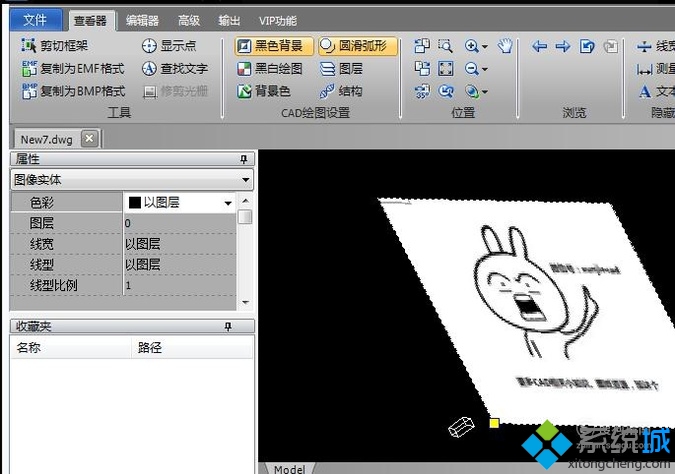Select the pan hand tool
This screenshot has width=675, height=474.
(x=505, y=46)
